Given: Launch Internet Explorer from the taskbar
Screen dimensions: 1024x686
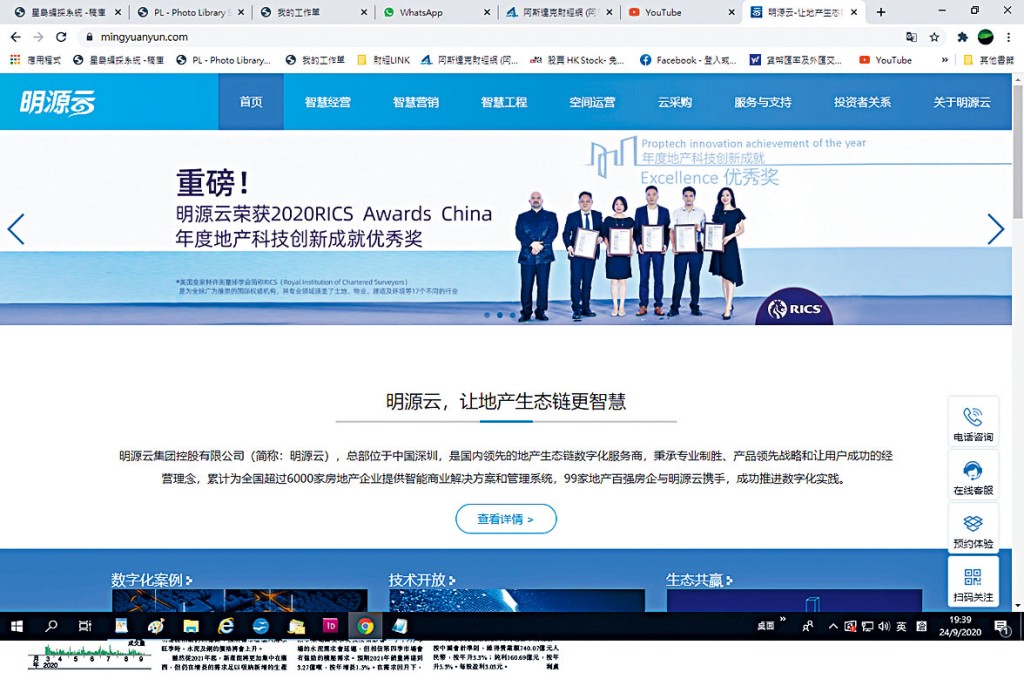Looking at the screenshot, I should (x=226, y=626).
